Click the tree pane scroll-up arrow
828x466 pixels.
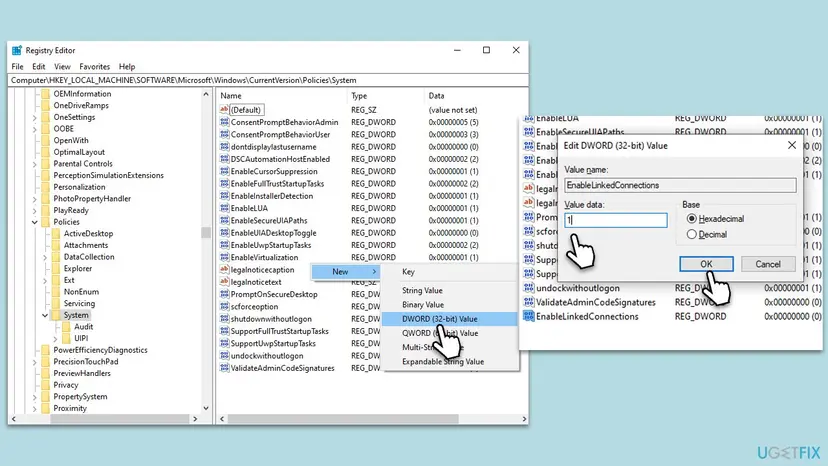point(206,94)
